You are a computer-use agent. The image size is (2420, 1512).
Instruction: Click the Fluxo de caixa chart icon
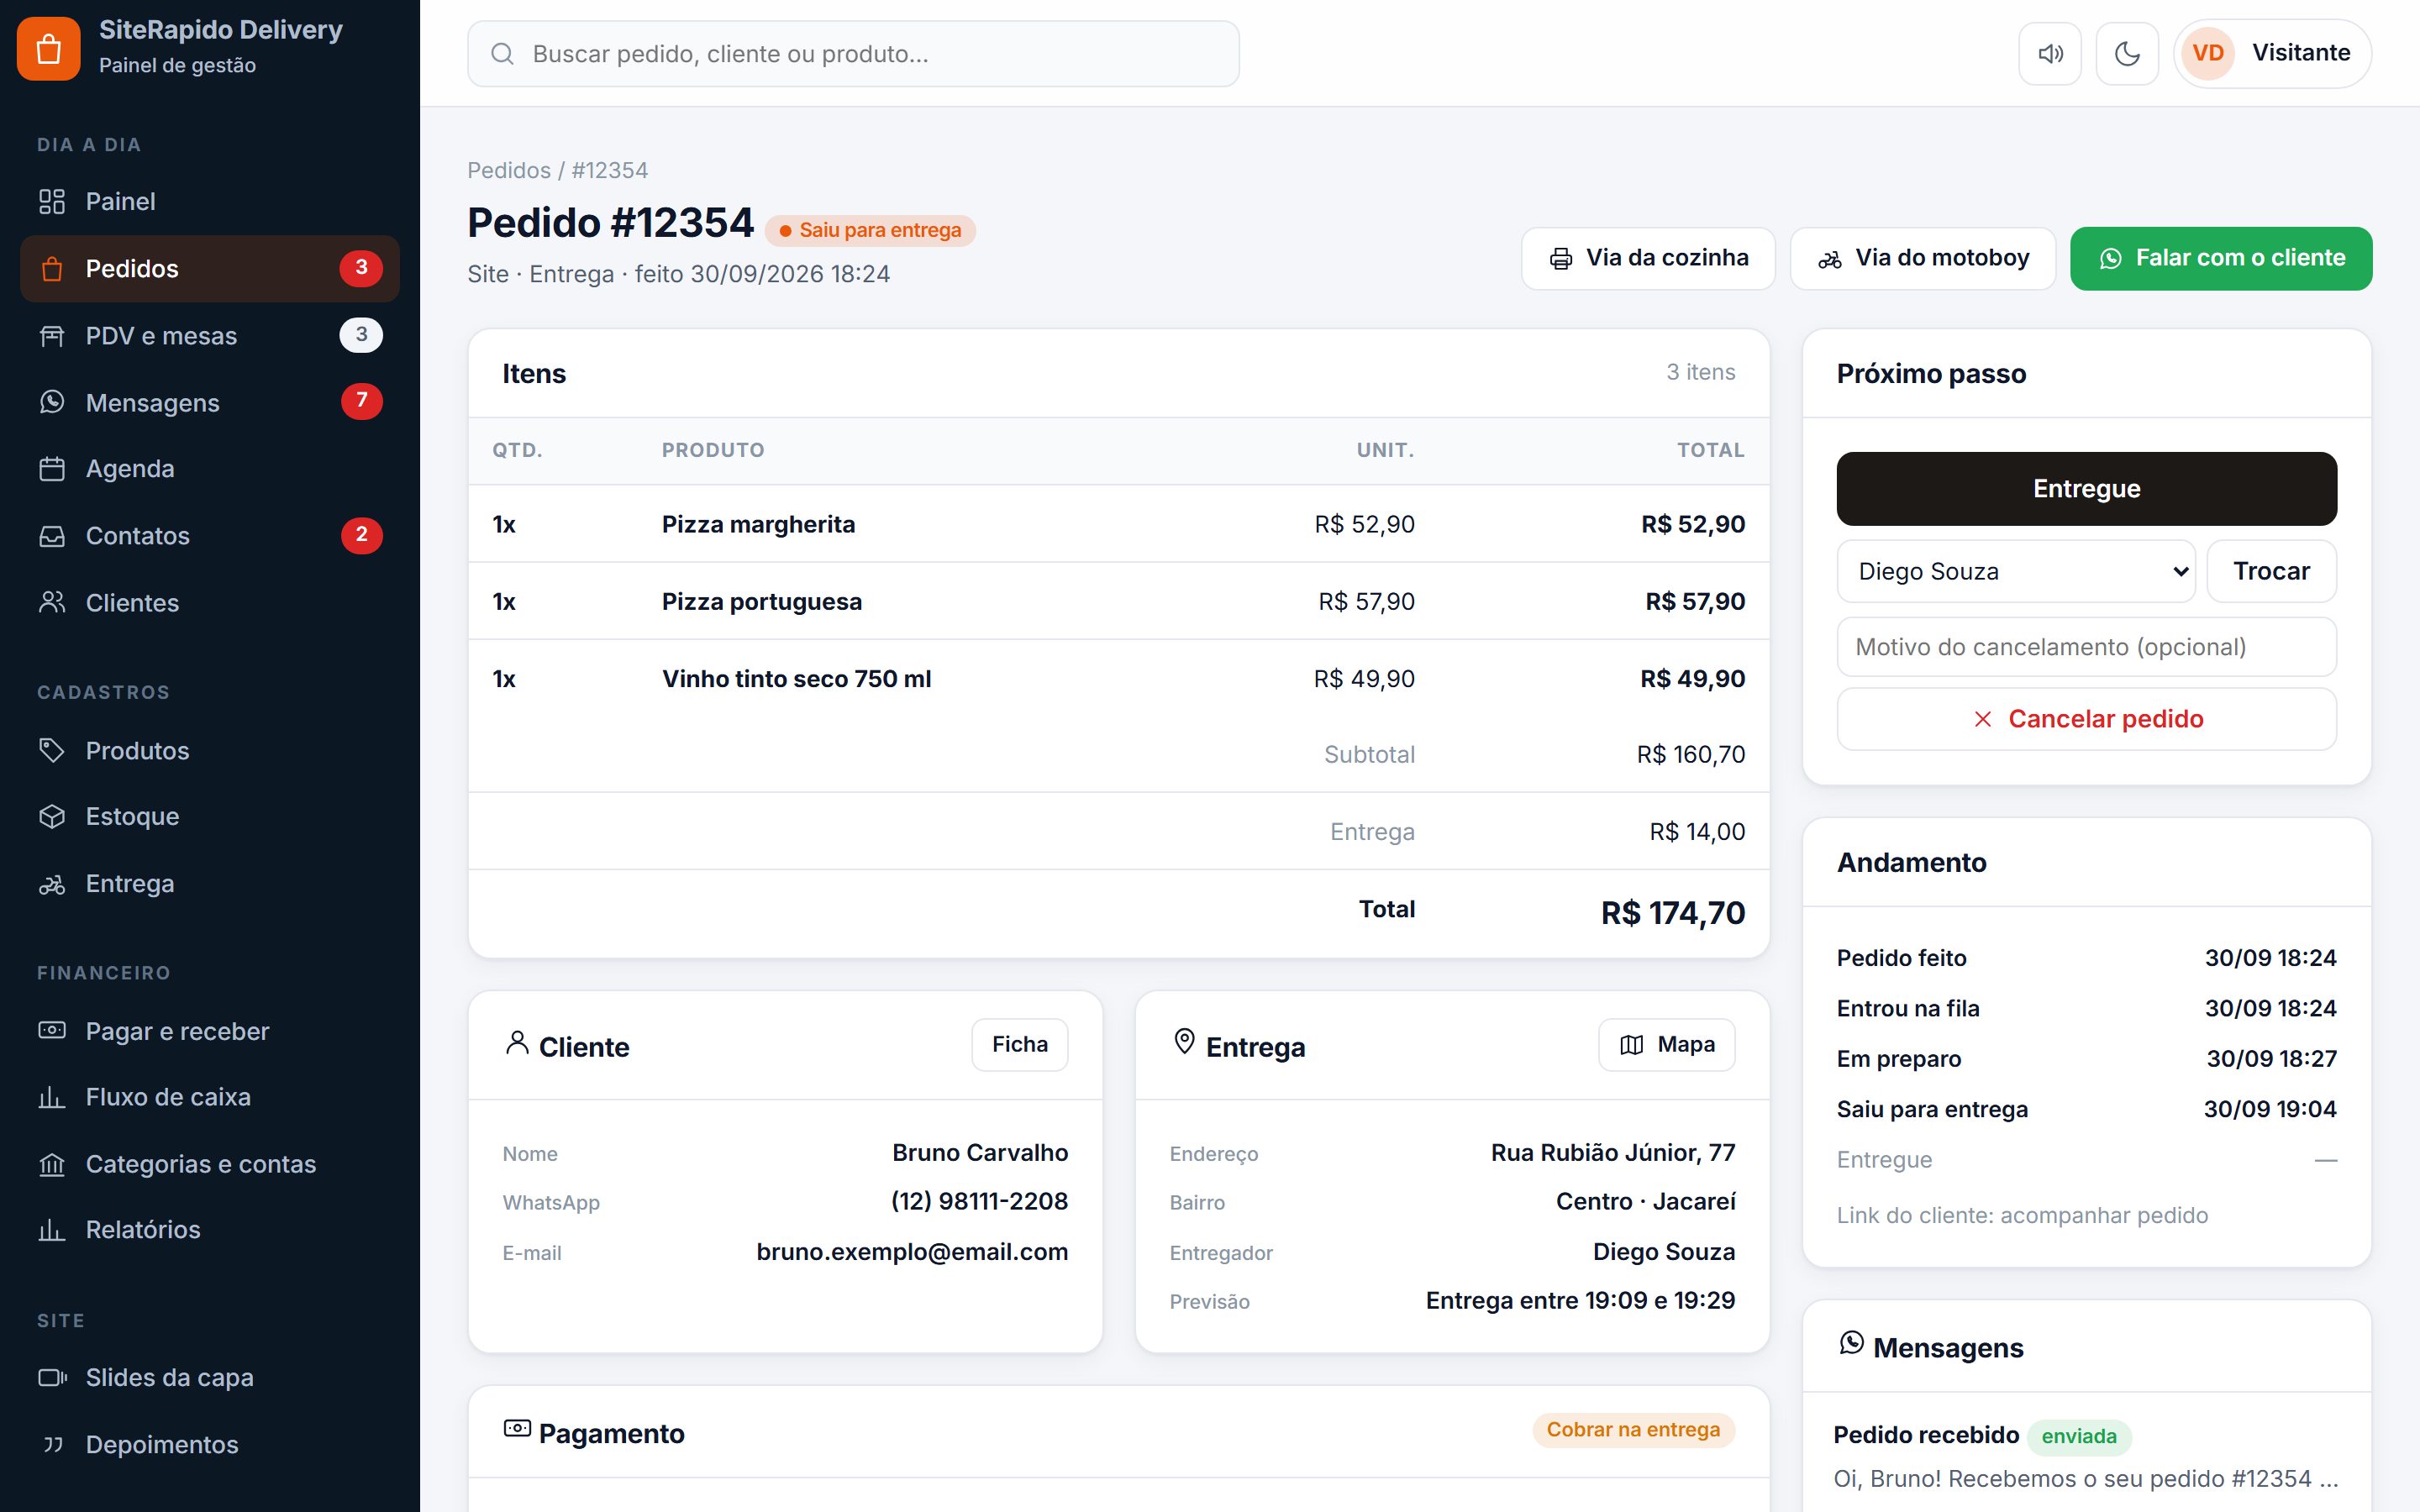tap(52, 1097)
